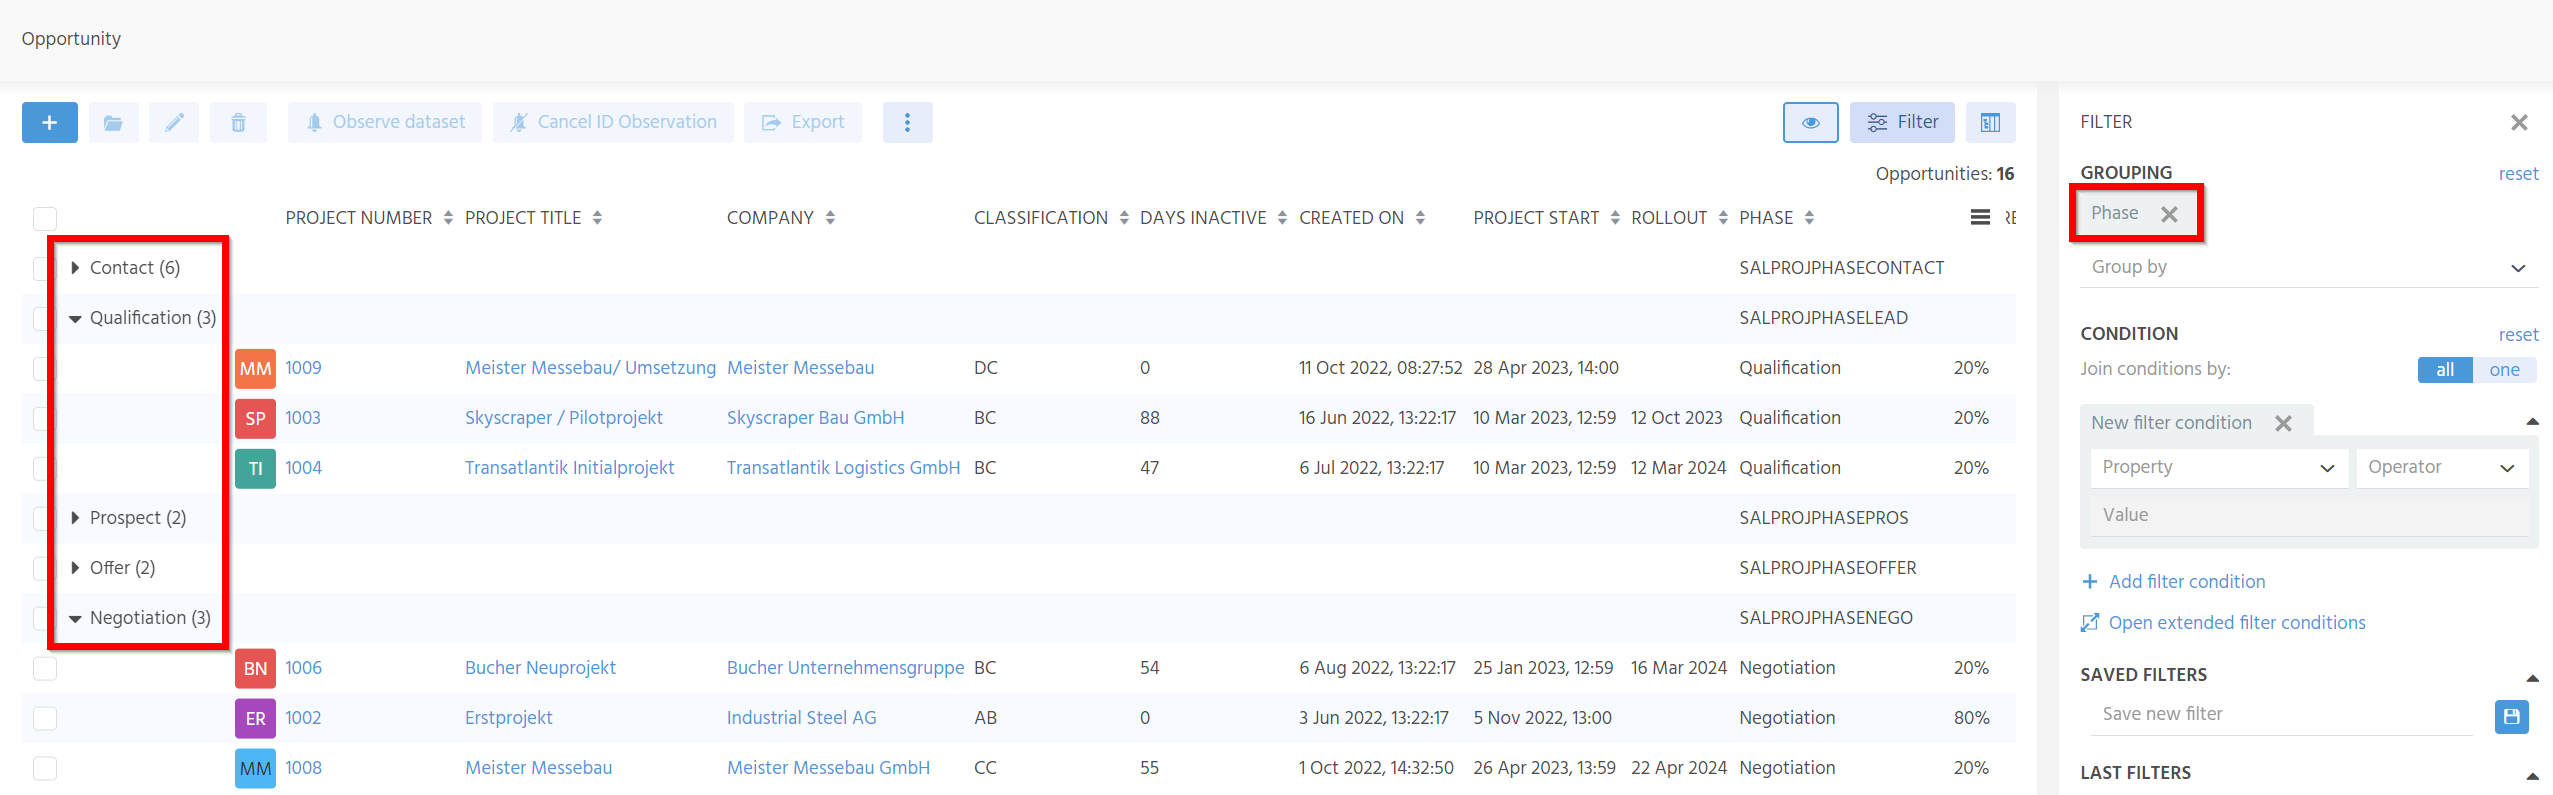Remove the Phase grouping chip
Image resolution: width=2553 pixels, height=795 pixels.
pyautogui.click(x=2169, y=214)
